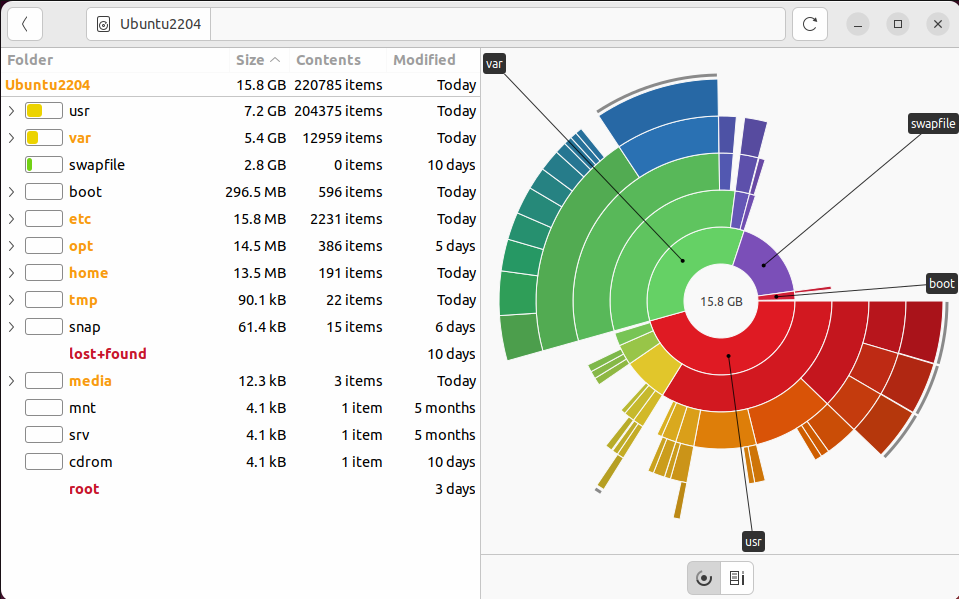Minimize the Disk Usage Analyzer window
The width and height of the screenshot is (959, 599).
[858, 24]
